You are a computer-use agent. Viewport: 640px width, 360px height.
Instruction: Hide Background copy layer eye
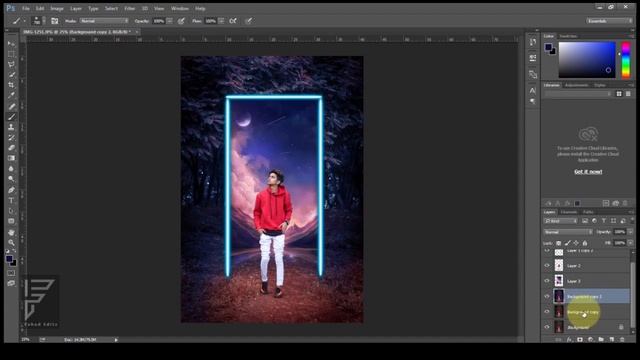coord(547,312)
